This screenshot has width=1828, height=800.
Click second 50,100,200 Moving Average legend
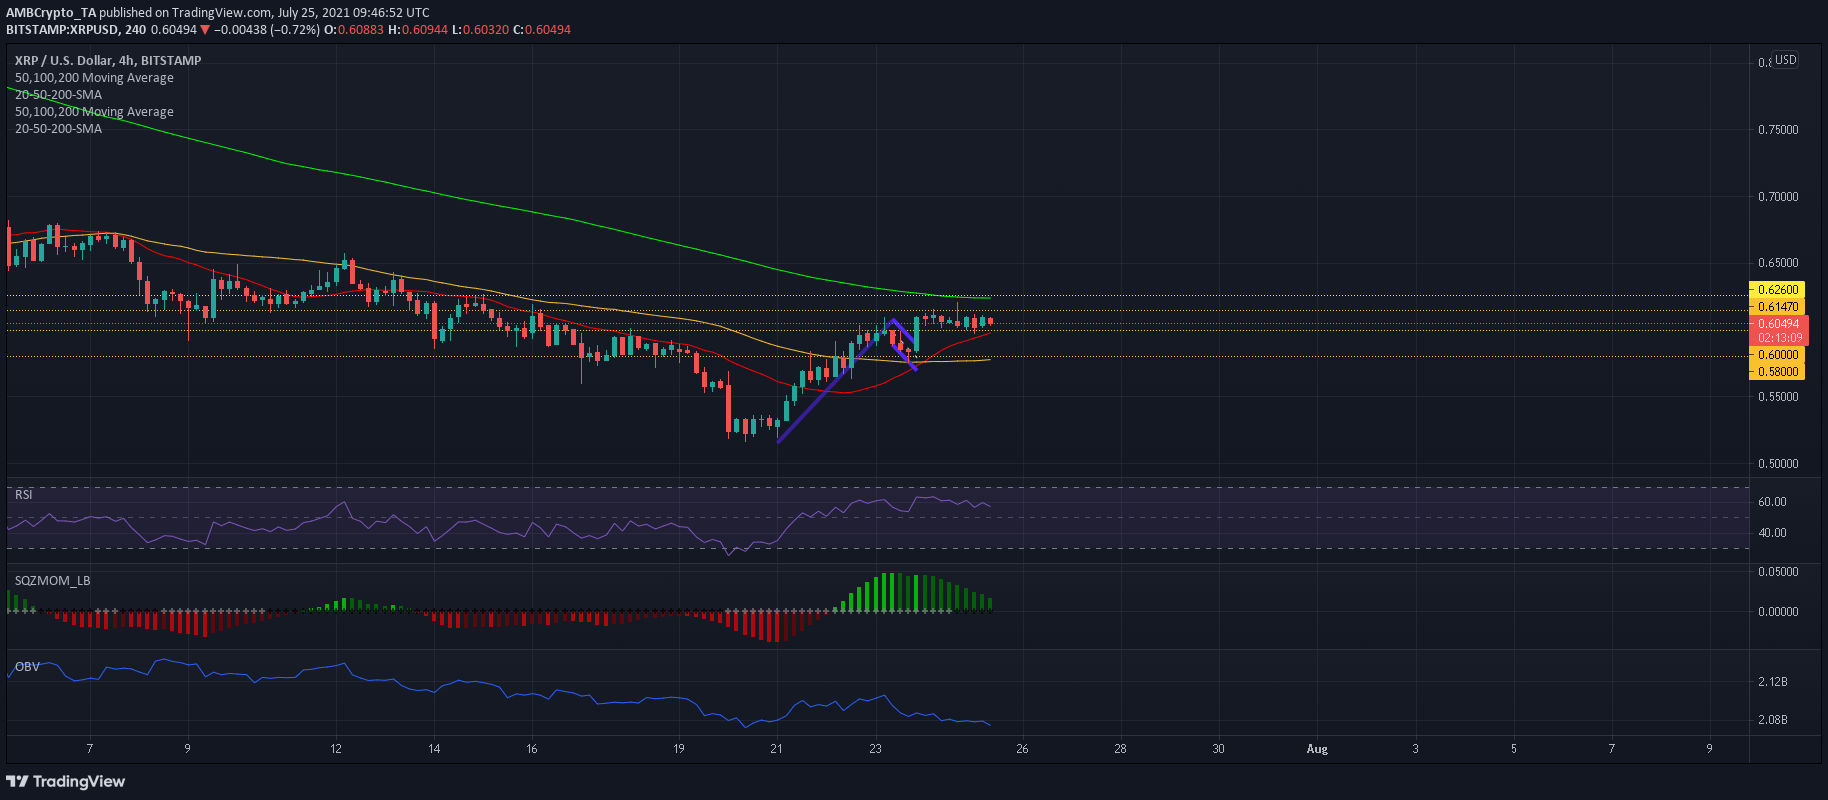tap(94, 111)
